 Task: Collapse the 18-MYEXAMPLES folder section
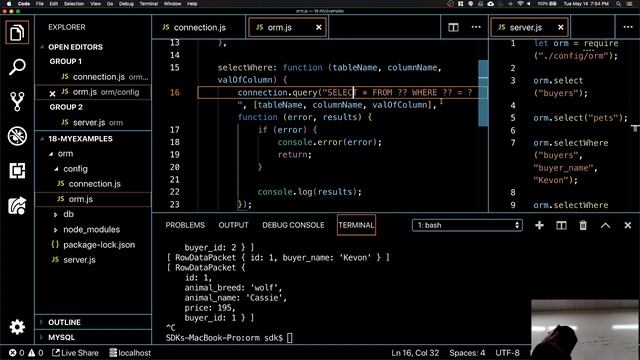point(80,139)
